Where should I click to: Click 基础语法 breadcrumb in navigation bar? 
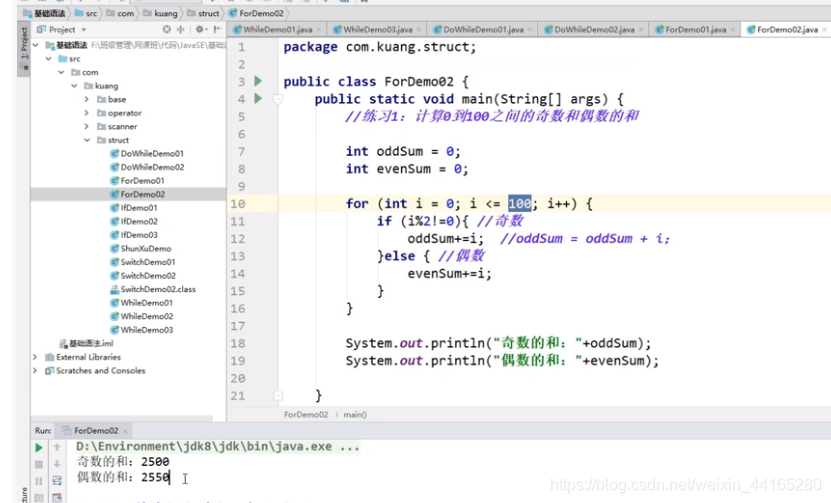[x=45, y=13]
